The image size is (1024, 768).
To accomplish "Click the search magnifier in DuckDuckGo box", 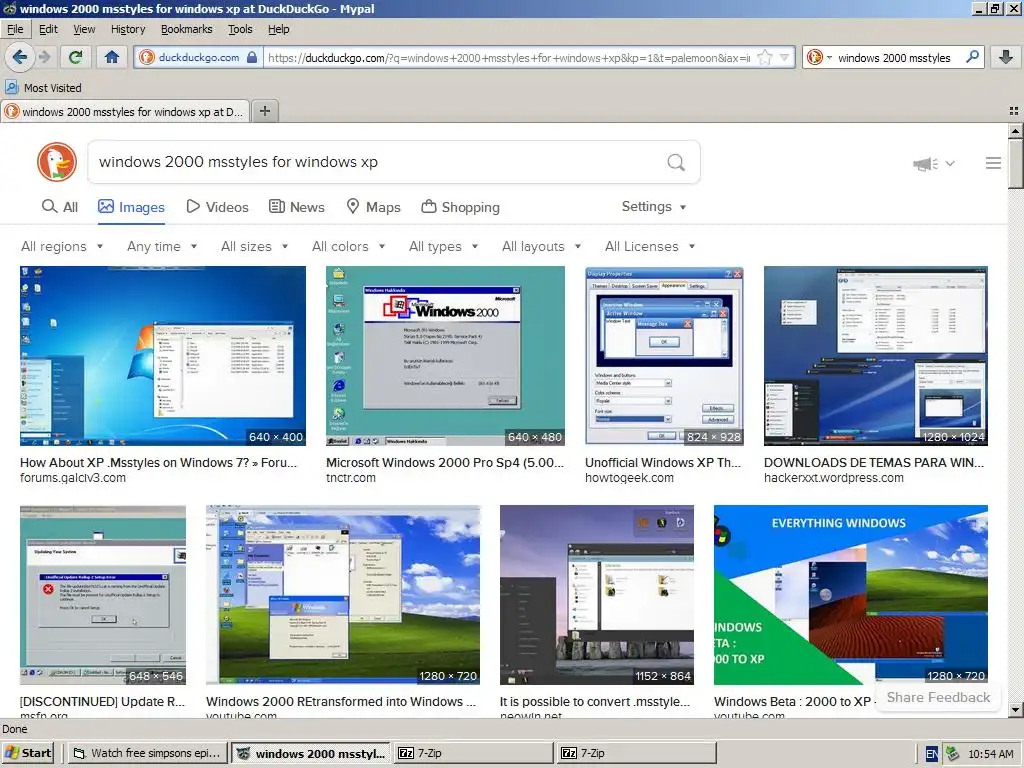I will pos(676,162).
